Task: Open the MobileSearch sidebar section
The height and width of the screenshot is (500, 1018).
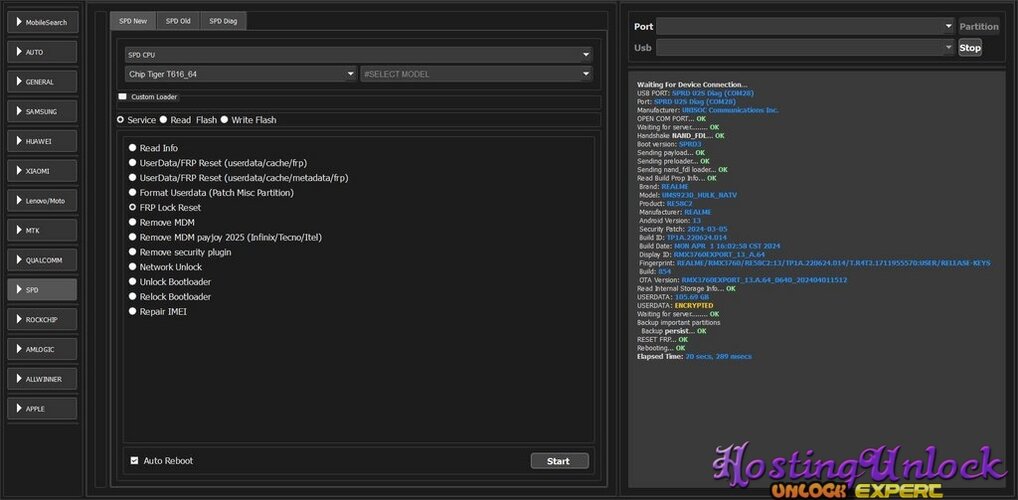Action: click(x=42, y=22)
